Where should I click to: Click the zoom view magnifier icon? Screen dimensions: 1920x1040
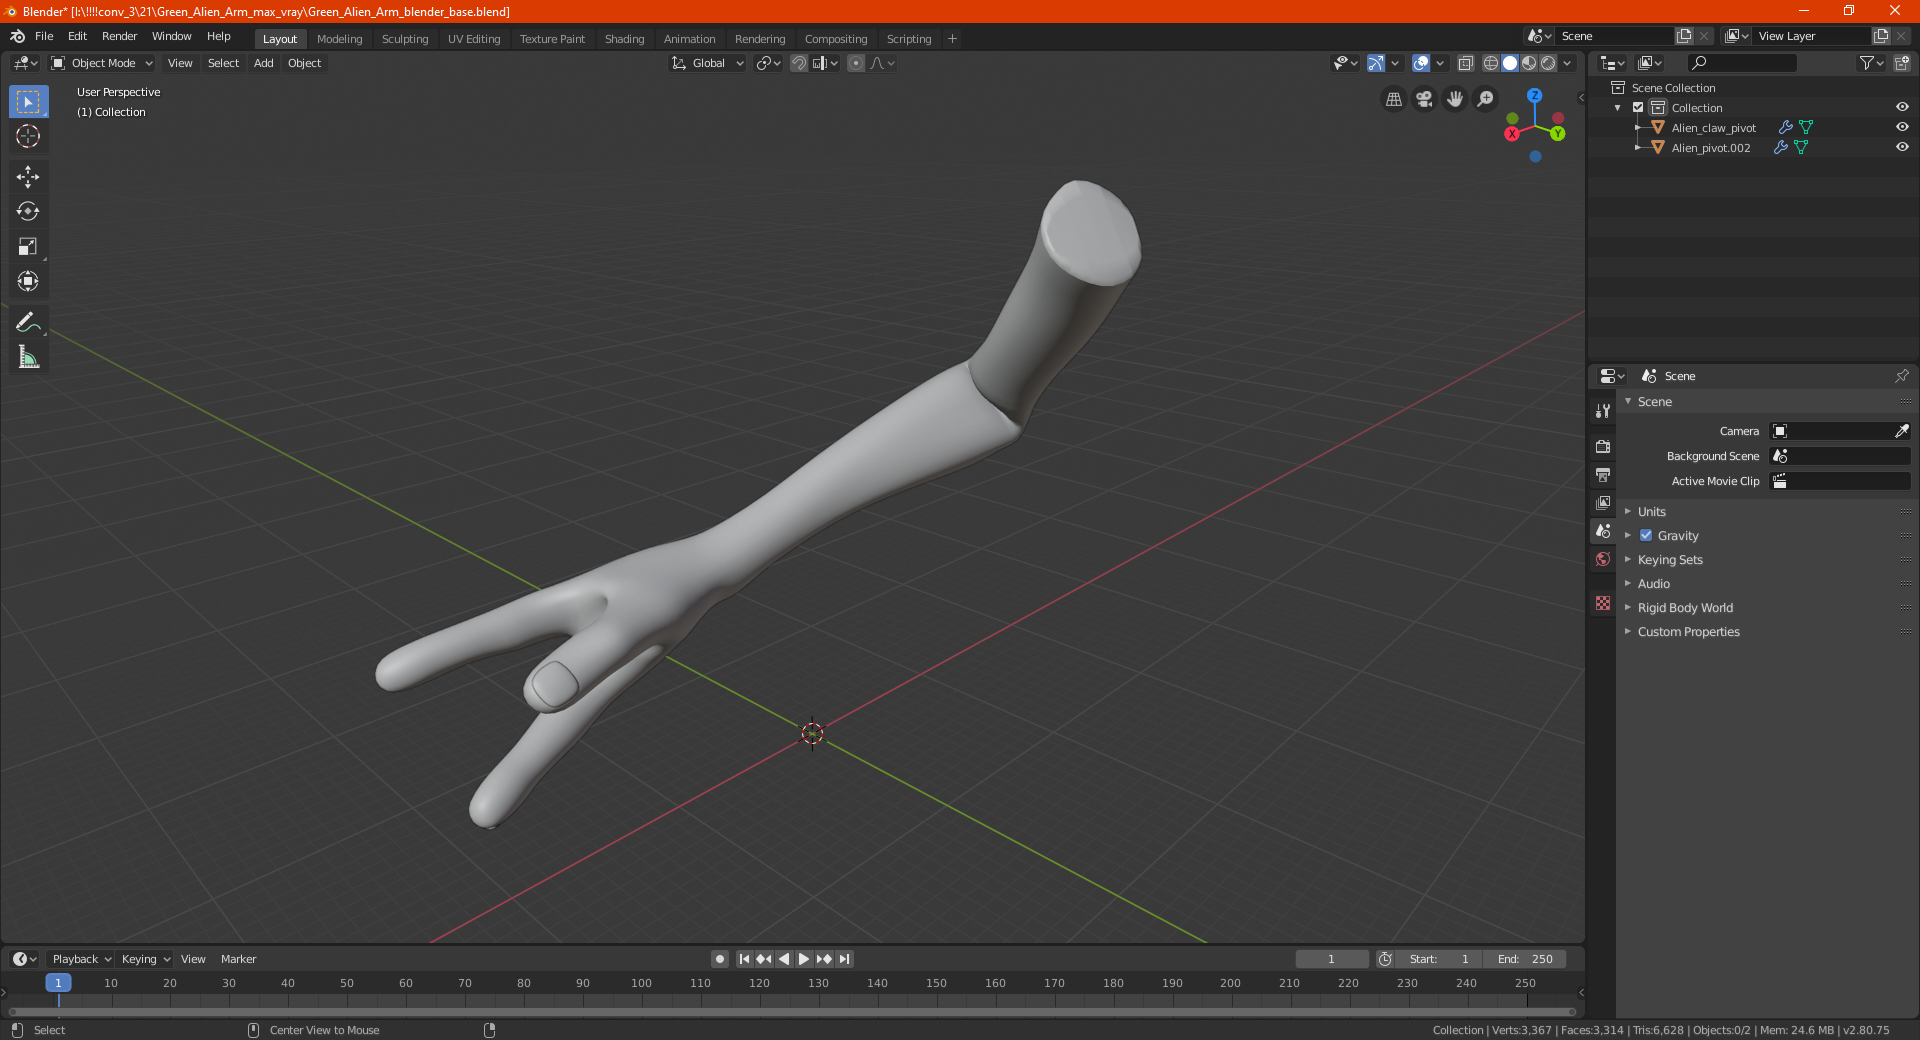[x=1486, y=99]
